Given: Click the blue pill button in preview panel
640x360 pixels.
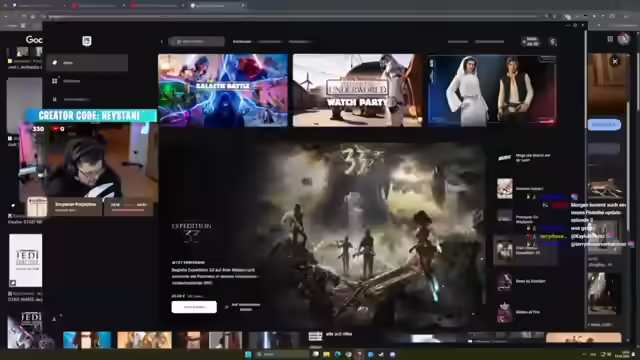Looking at the screenshot, I should click(604, 124).
